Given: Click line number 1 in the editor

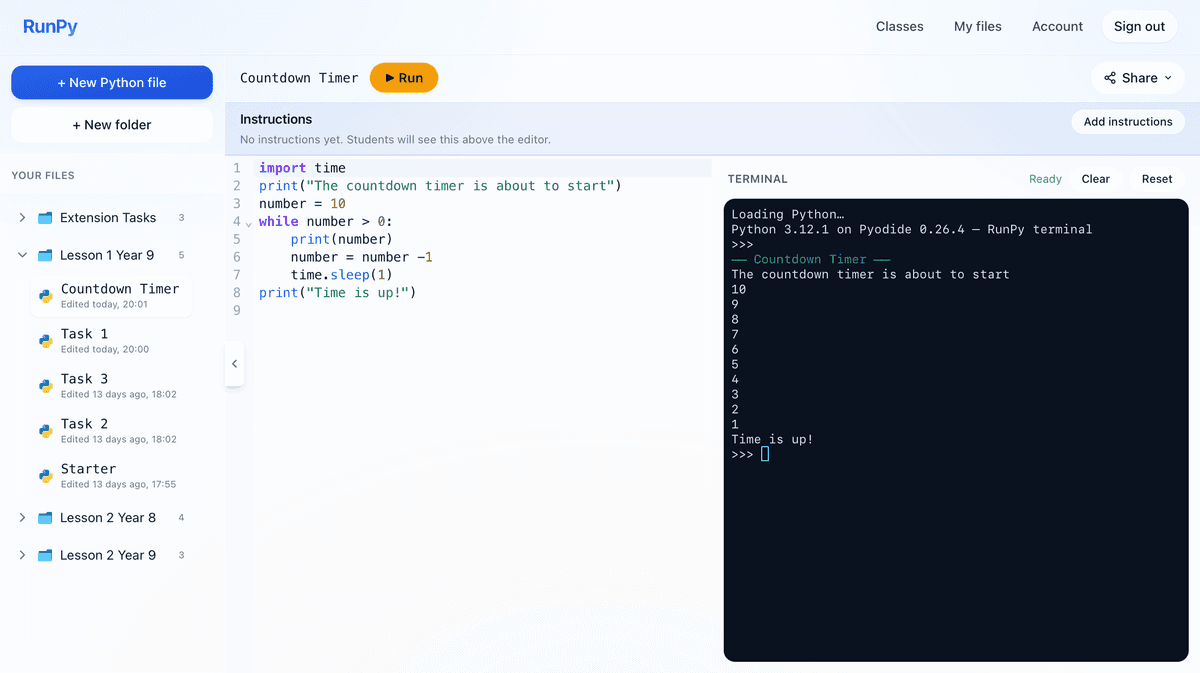Looking at the screenshot, I should tap(236, 168).
